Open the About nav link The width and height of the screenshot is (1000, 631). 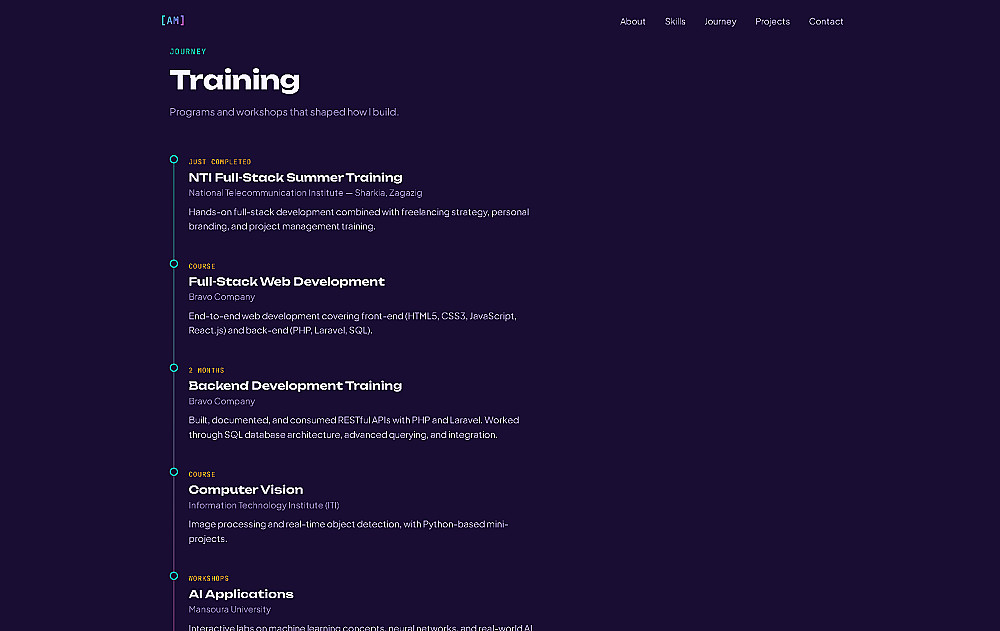coord(633,22)
